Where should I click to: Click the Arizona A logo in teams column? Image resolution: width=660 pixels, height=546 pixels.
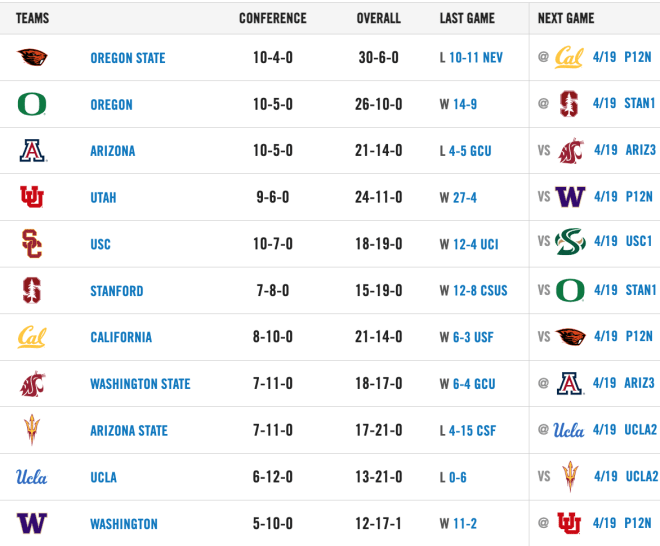coord(33,150)
